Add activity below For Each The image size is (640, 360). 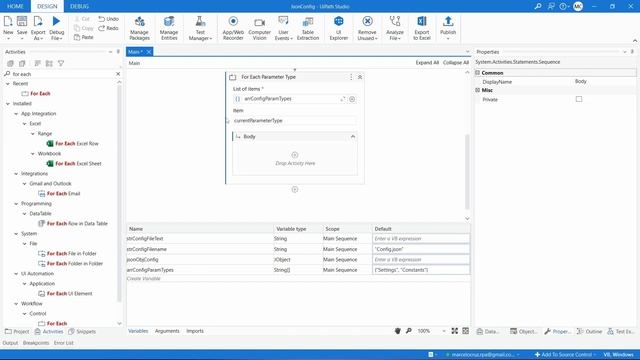[x=295, y=189]
